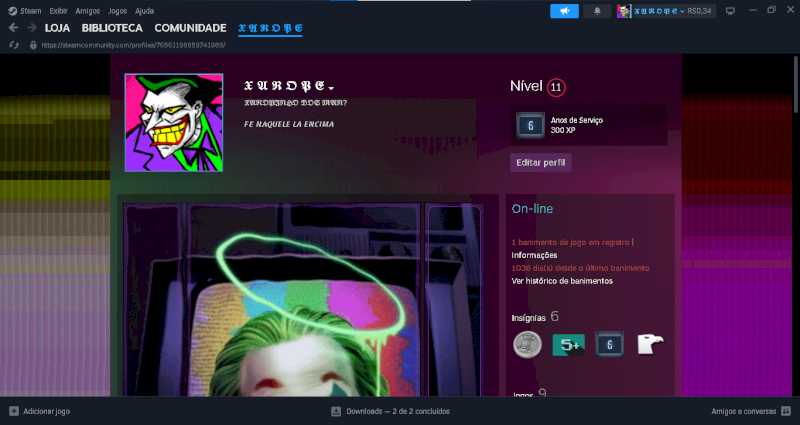Click the white eagle badge icon
The height and width of the screenshot is (425, 800).
[651, 344]
